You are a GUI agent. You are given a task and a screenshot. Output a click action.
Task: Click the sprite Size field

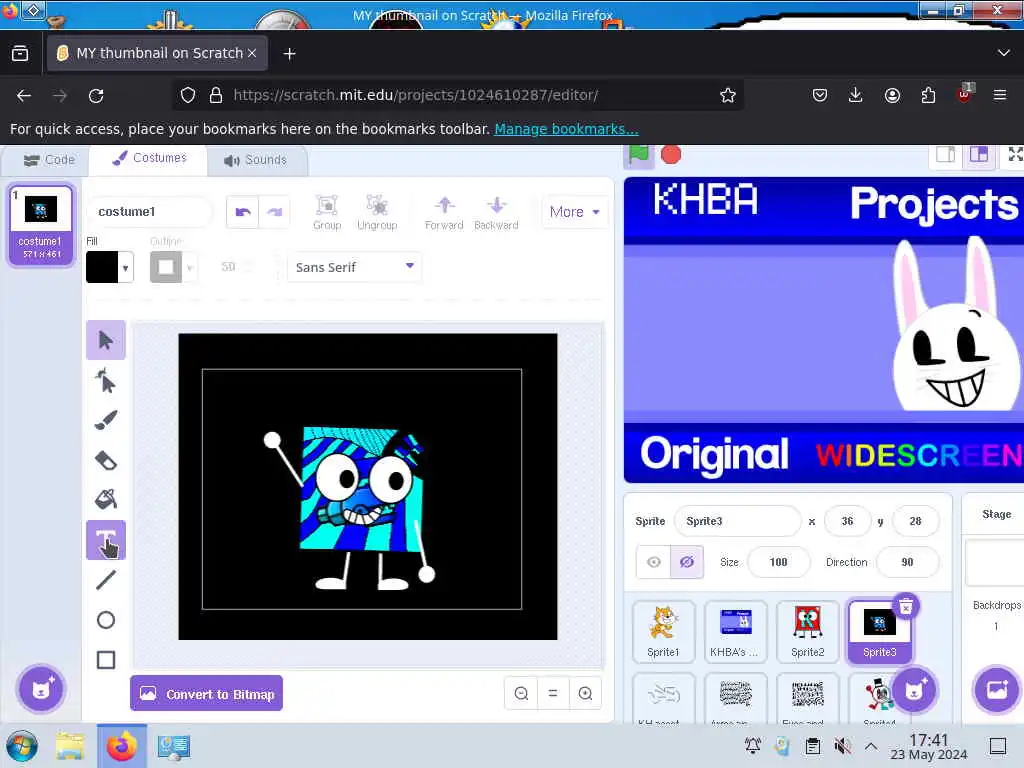coord(778,562)
